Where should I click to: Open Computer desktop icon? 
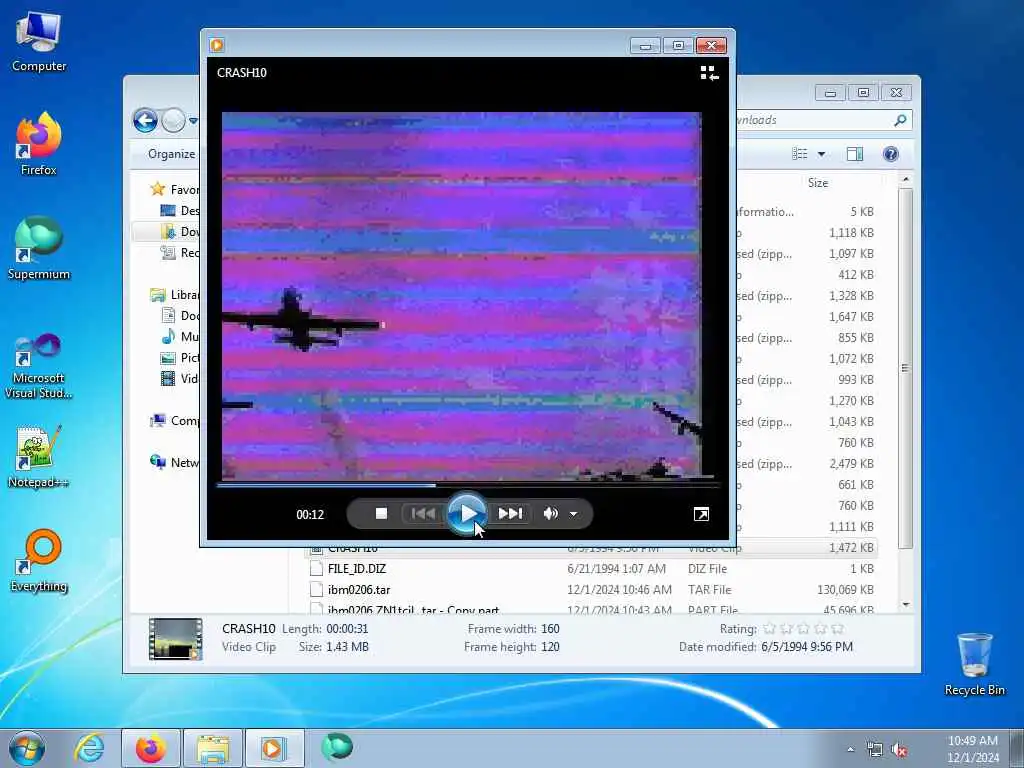click(39, 42)
